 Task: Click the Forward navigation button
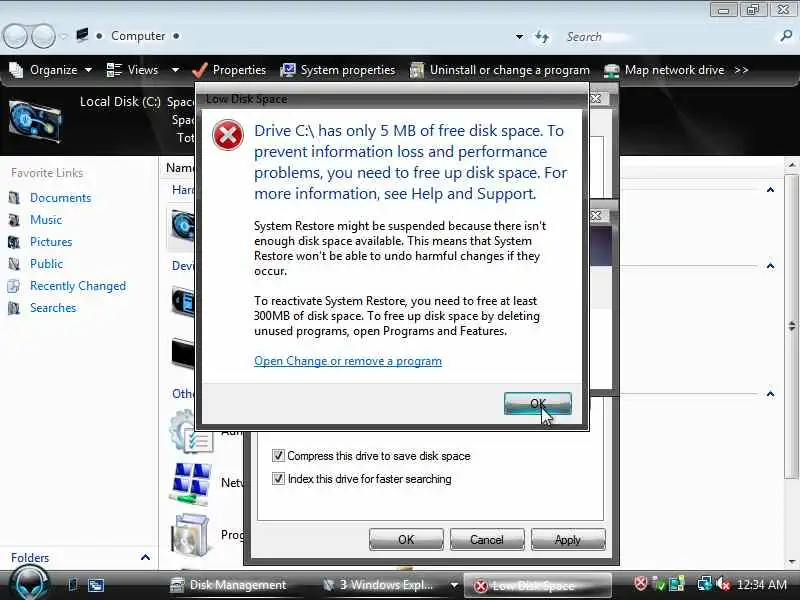(43, 36)
